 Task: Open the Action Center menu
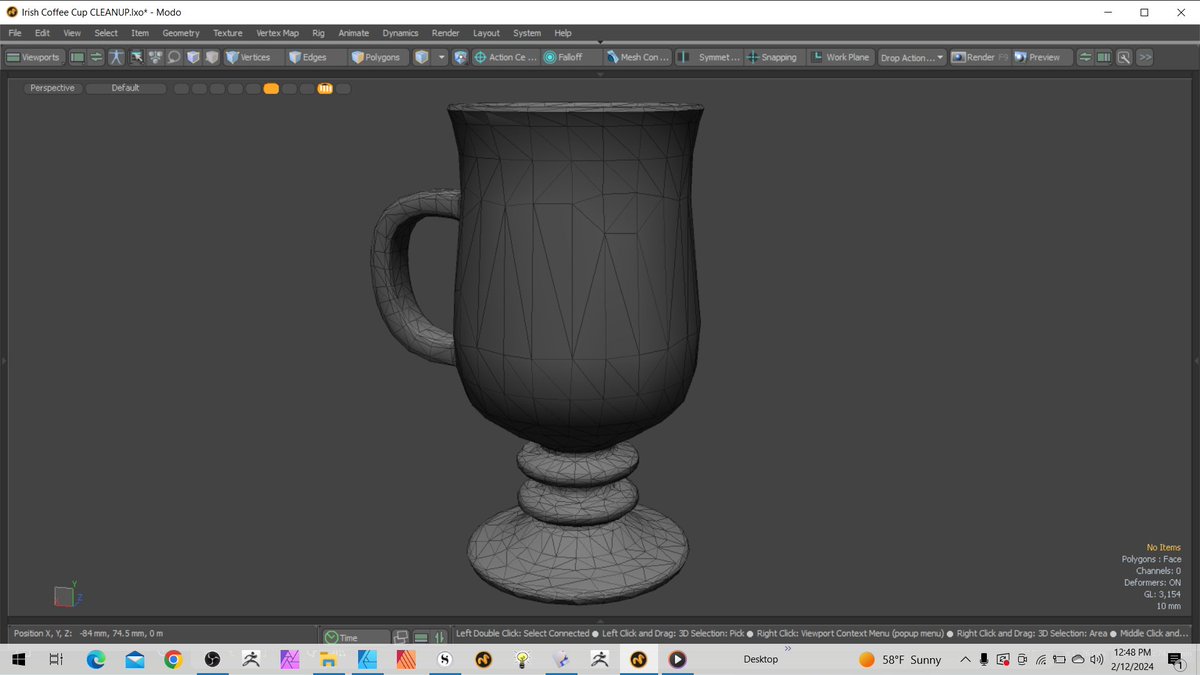pyautogui.click(x=506, y=57)
